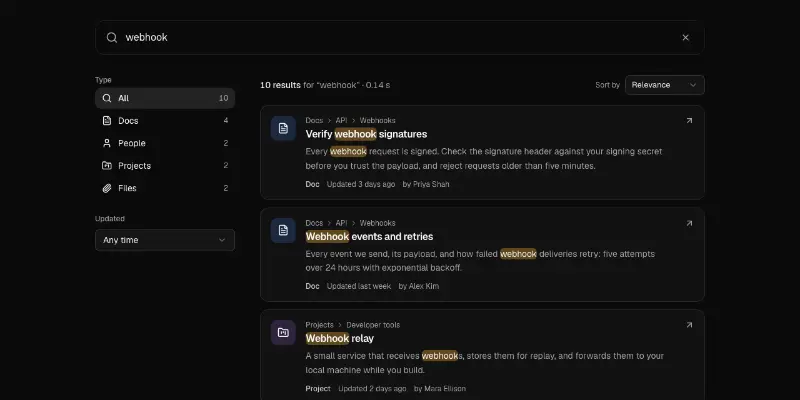The width and height of the screenshot is (800, 400).
Task: Open Verify webhook signatures via arrow icon
Action: coord(689,121)
